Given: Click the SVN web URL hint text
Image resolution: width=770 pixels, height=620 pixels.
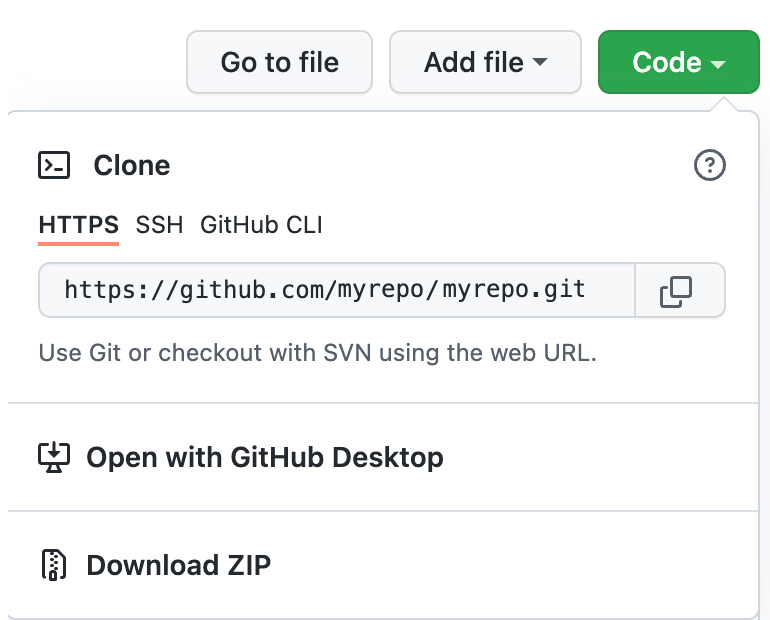Looking at the screenshot, I should tap(317, 352).
